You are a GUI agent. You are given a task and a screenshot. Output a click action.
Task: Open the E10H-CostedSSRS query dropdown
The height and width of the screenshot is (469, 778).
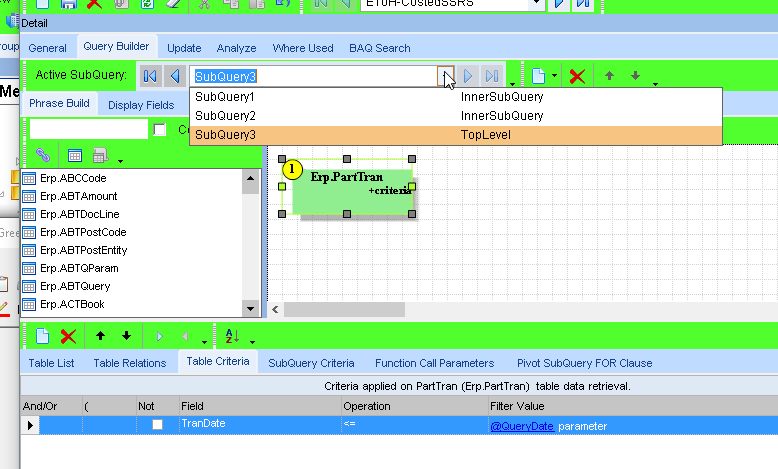(x=536, y=4)
